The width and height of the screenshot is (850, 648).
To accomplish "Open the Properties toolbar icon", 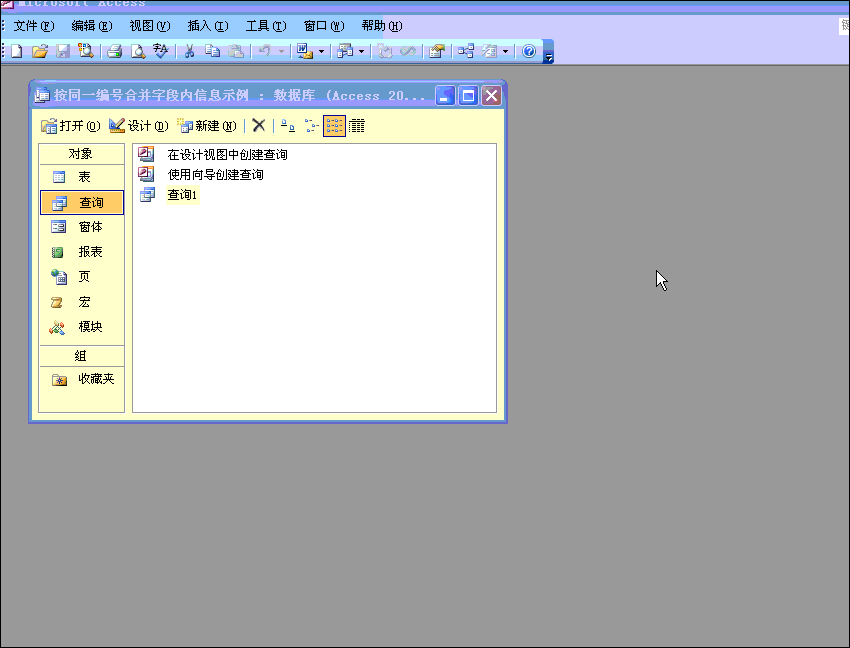I will [437, 52].
